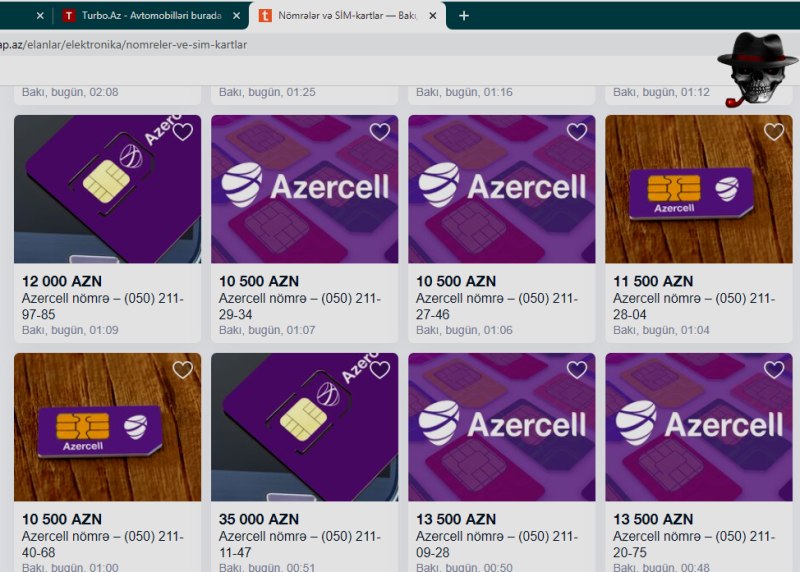The image size is (800, 572).
Task: Click the orange tap.az tab favicon
Action: click(x=265, y=16)
